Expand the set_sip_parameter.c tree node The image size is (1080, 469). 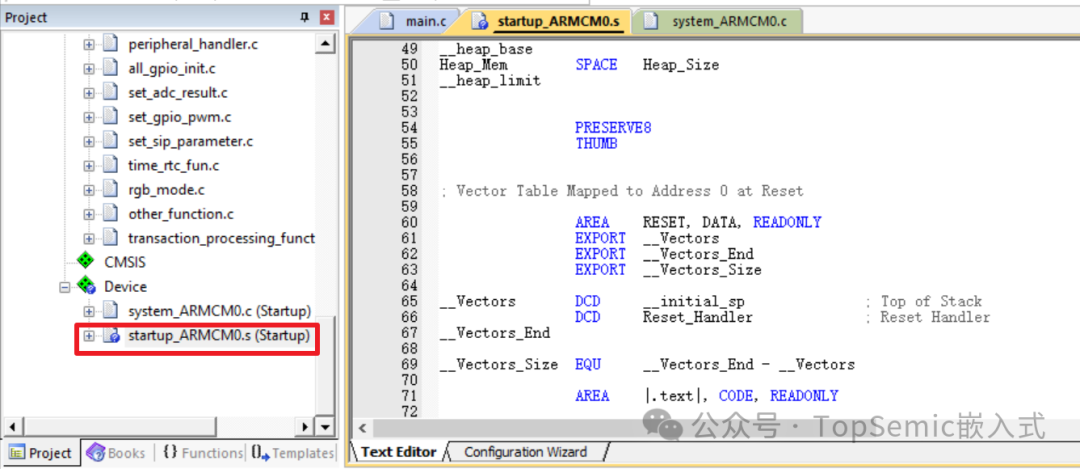[89, 142]
